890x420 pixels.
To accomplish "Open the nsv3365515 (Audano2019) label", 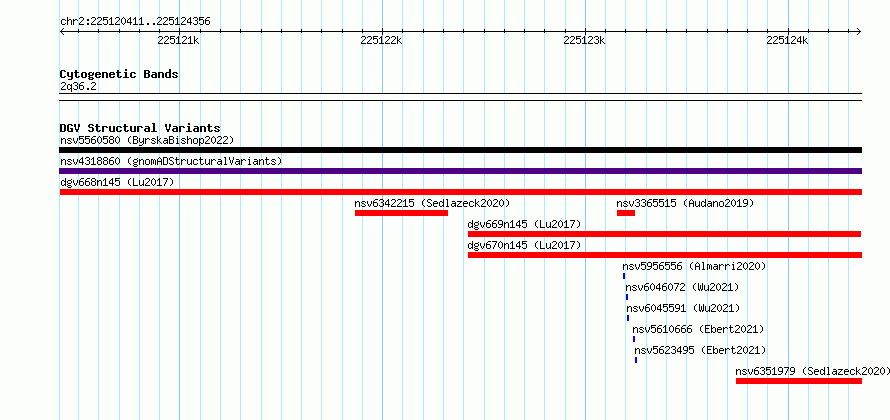I will tap(685, 203).
